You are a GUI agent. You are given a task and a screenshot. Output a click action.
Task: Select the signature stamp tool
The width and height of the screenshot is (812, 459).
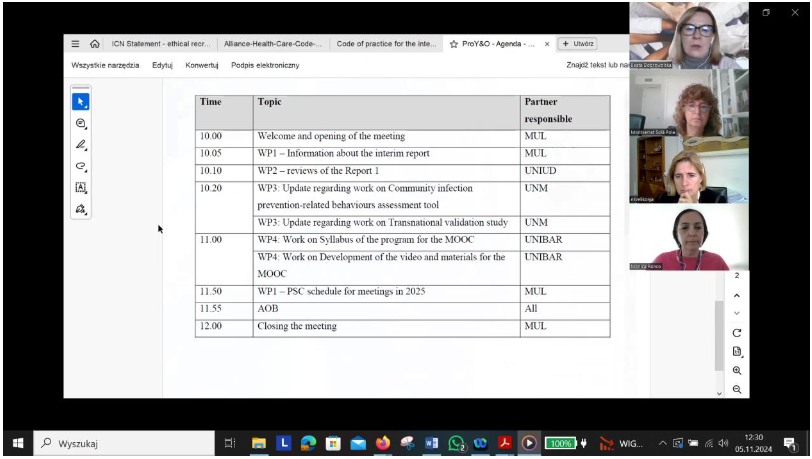click(81, 209)
